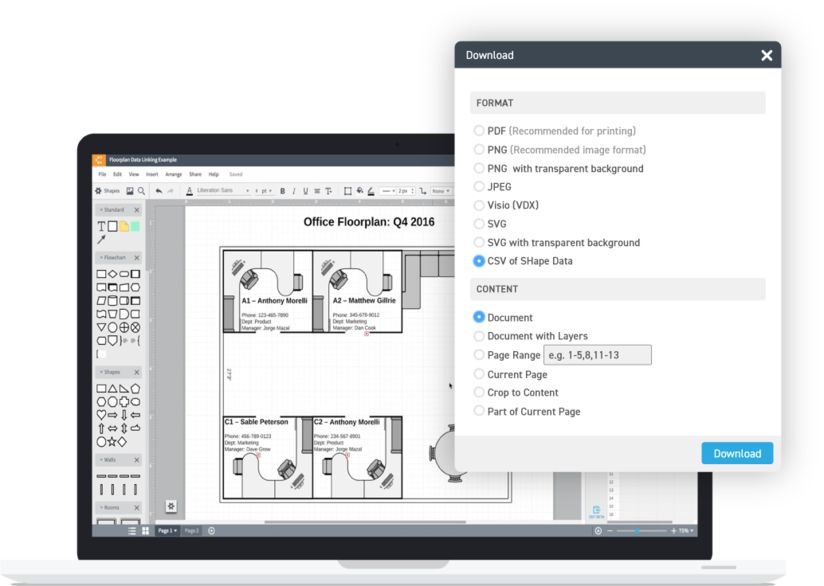Switch to the Page 2 tab

point(191,530)
